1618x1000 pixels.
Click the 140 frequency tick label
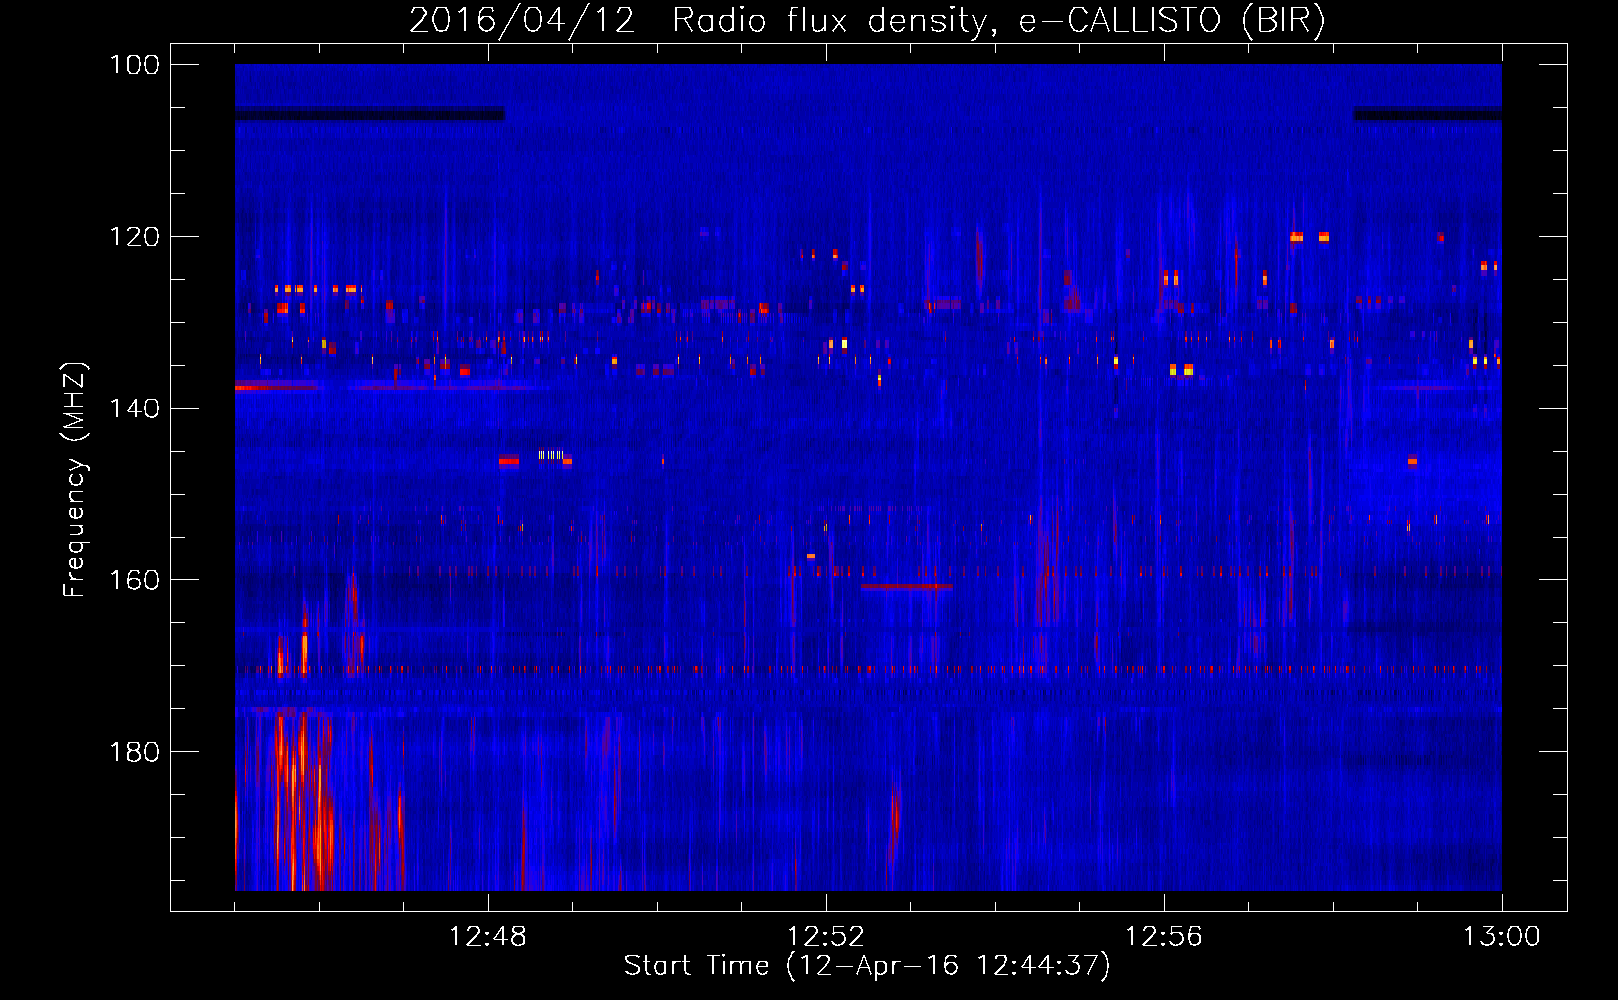click(134, 408)
